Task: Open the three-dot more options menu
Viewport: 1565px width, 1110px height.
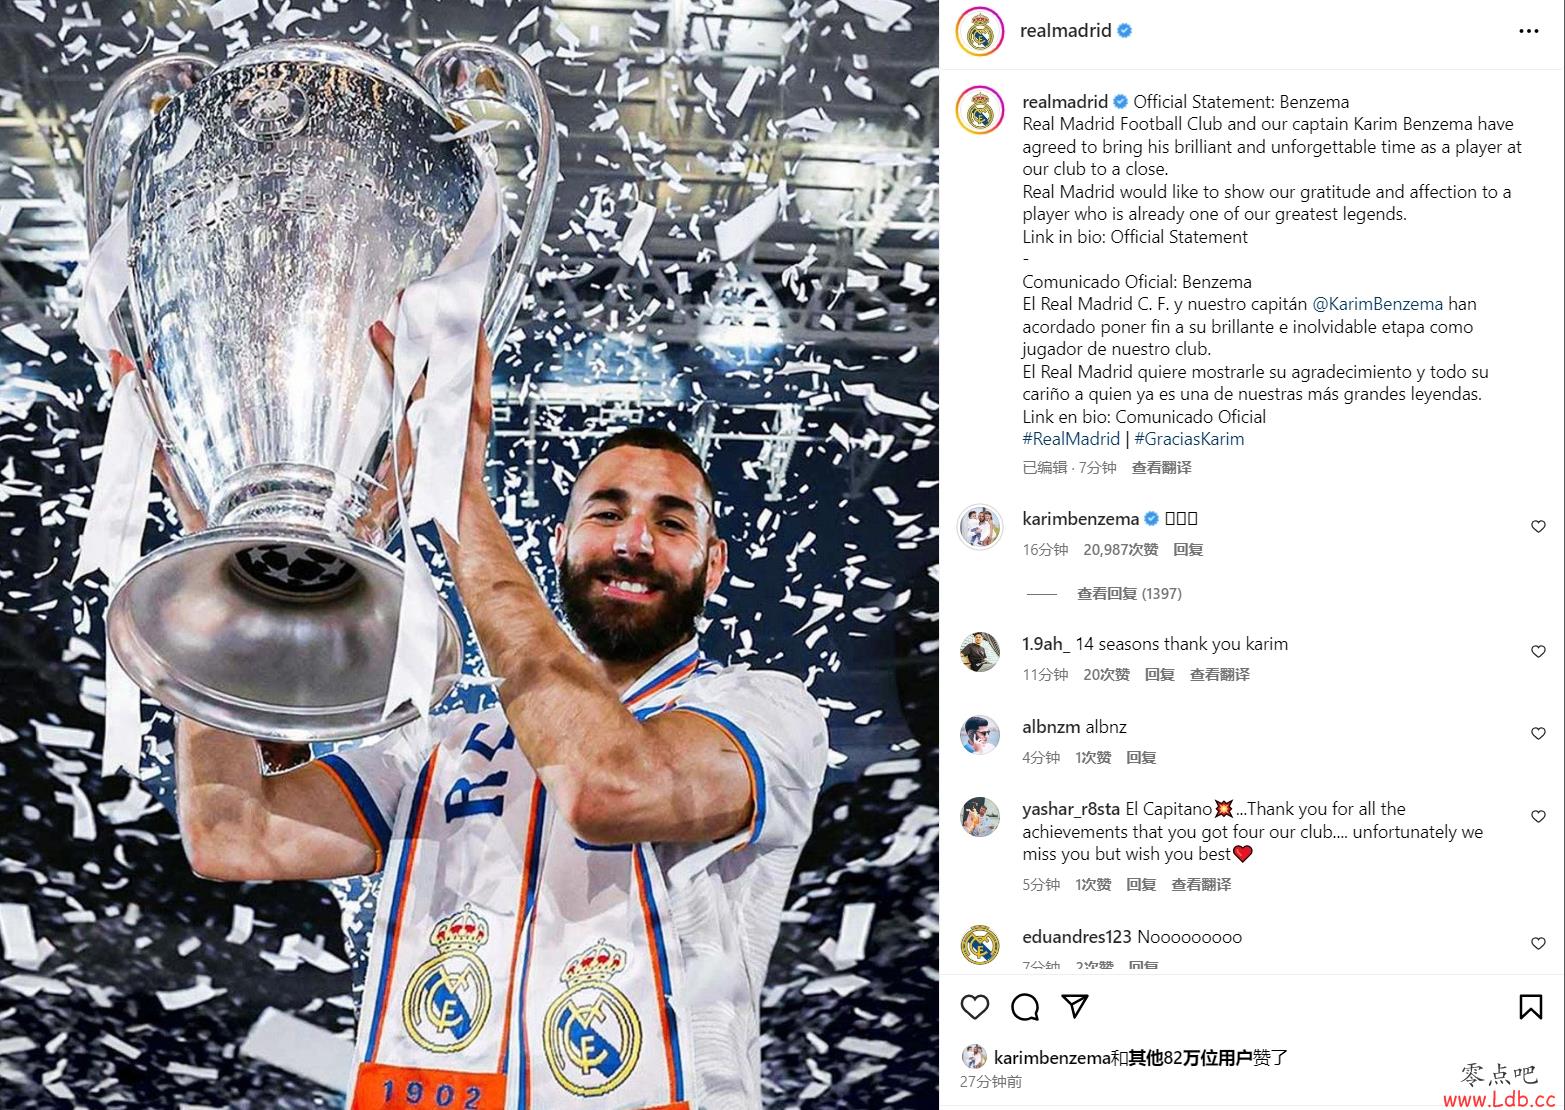Action: tap(1529, 31)
